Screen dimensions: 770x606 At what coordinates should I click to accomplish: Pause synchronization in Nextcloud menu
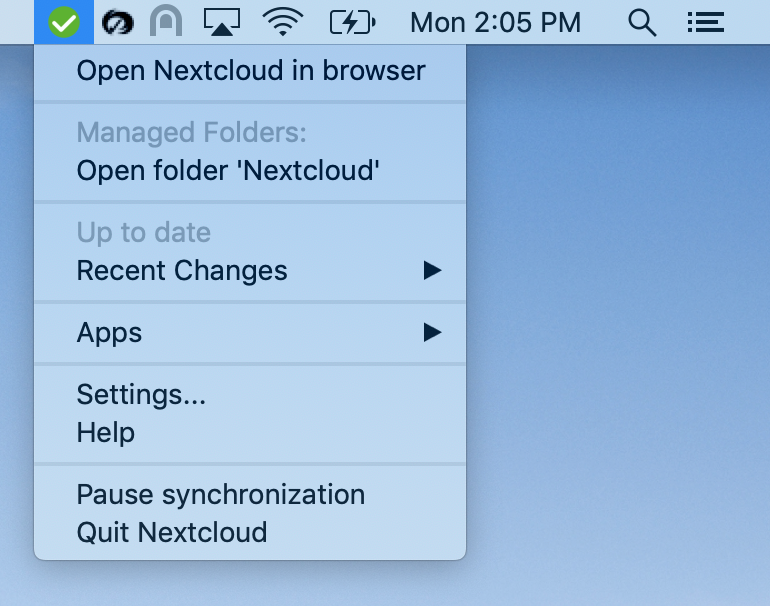(x=220, y=494)
